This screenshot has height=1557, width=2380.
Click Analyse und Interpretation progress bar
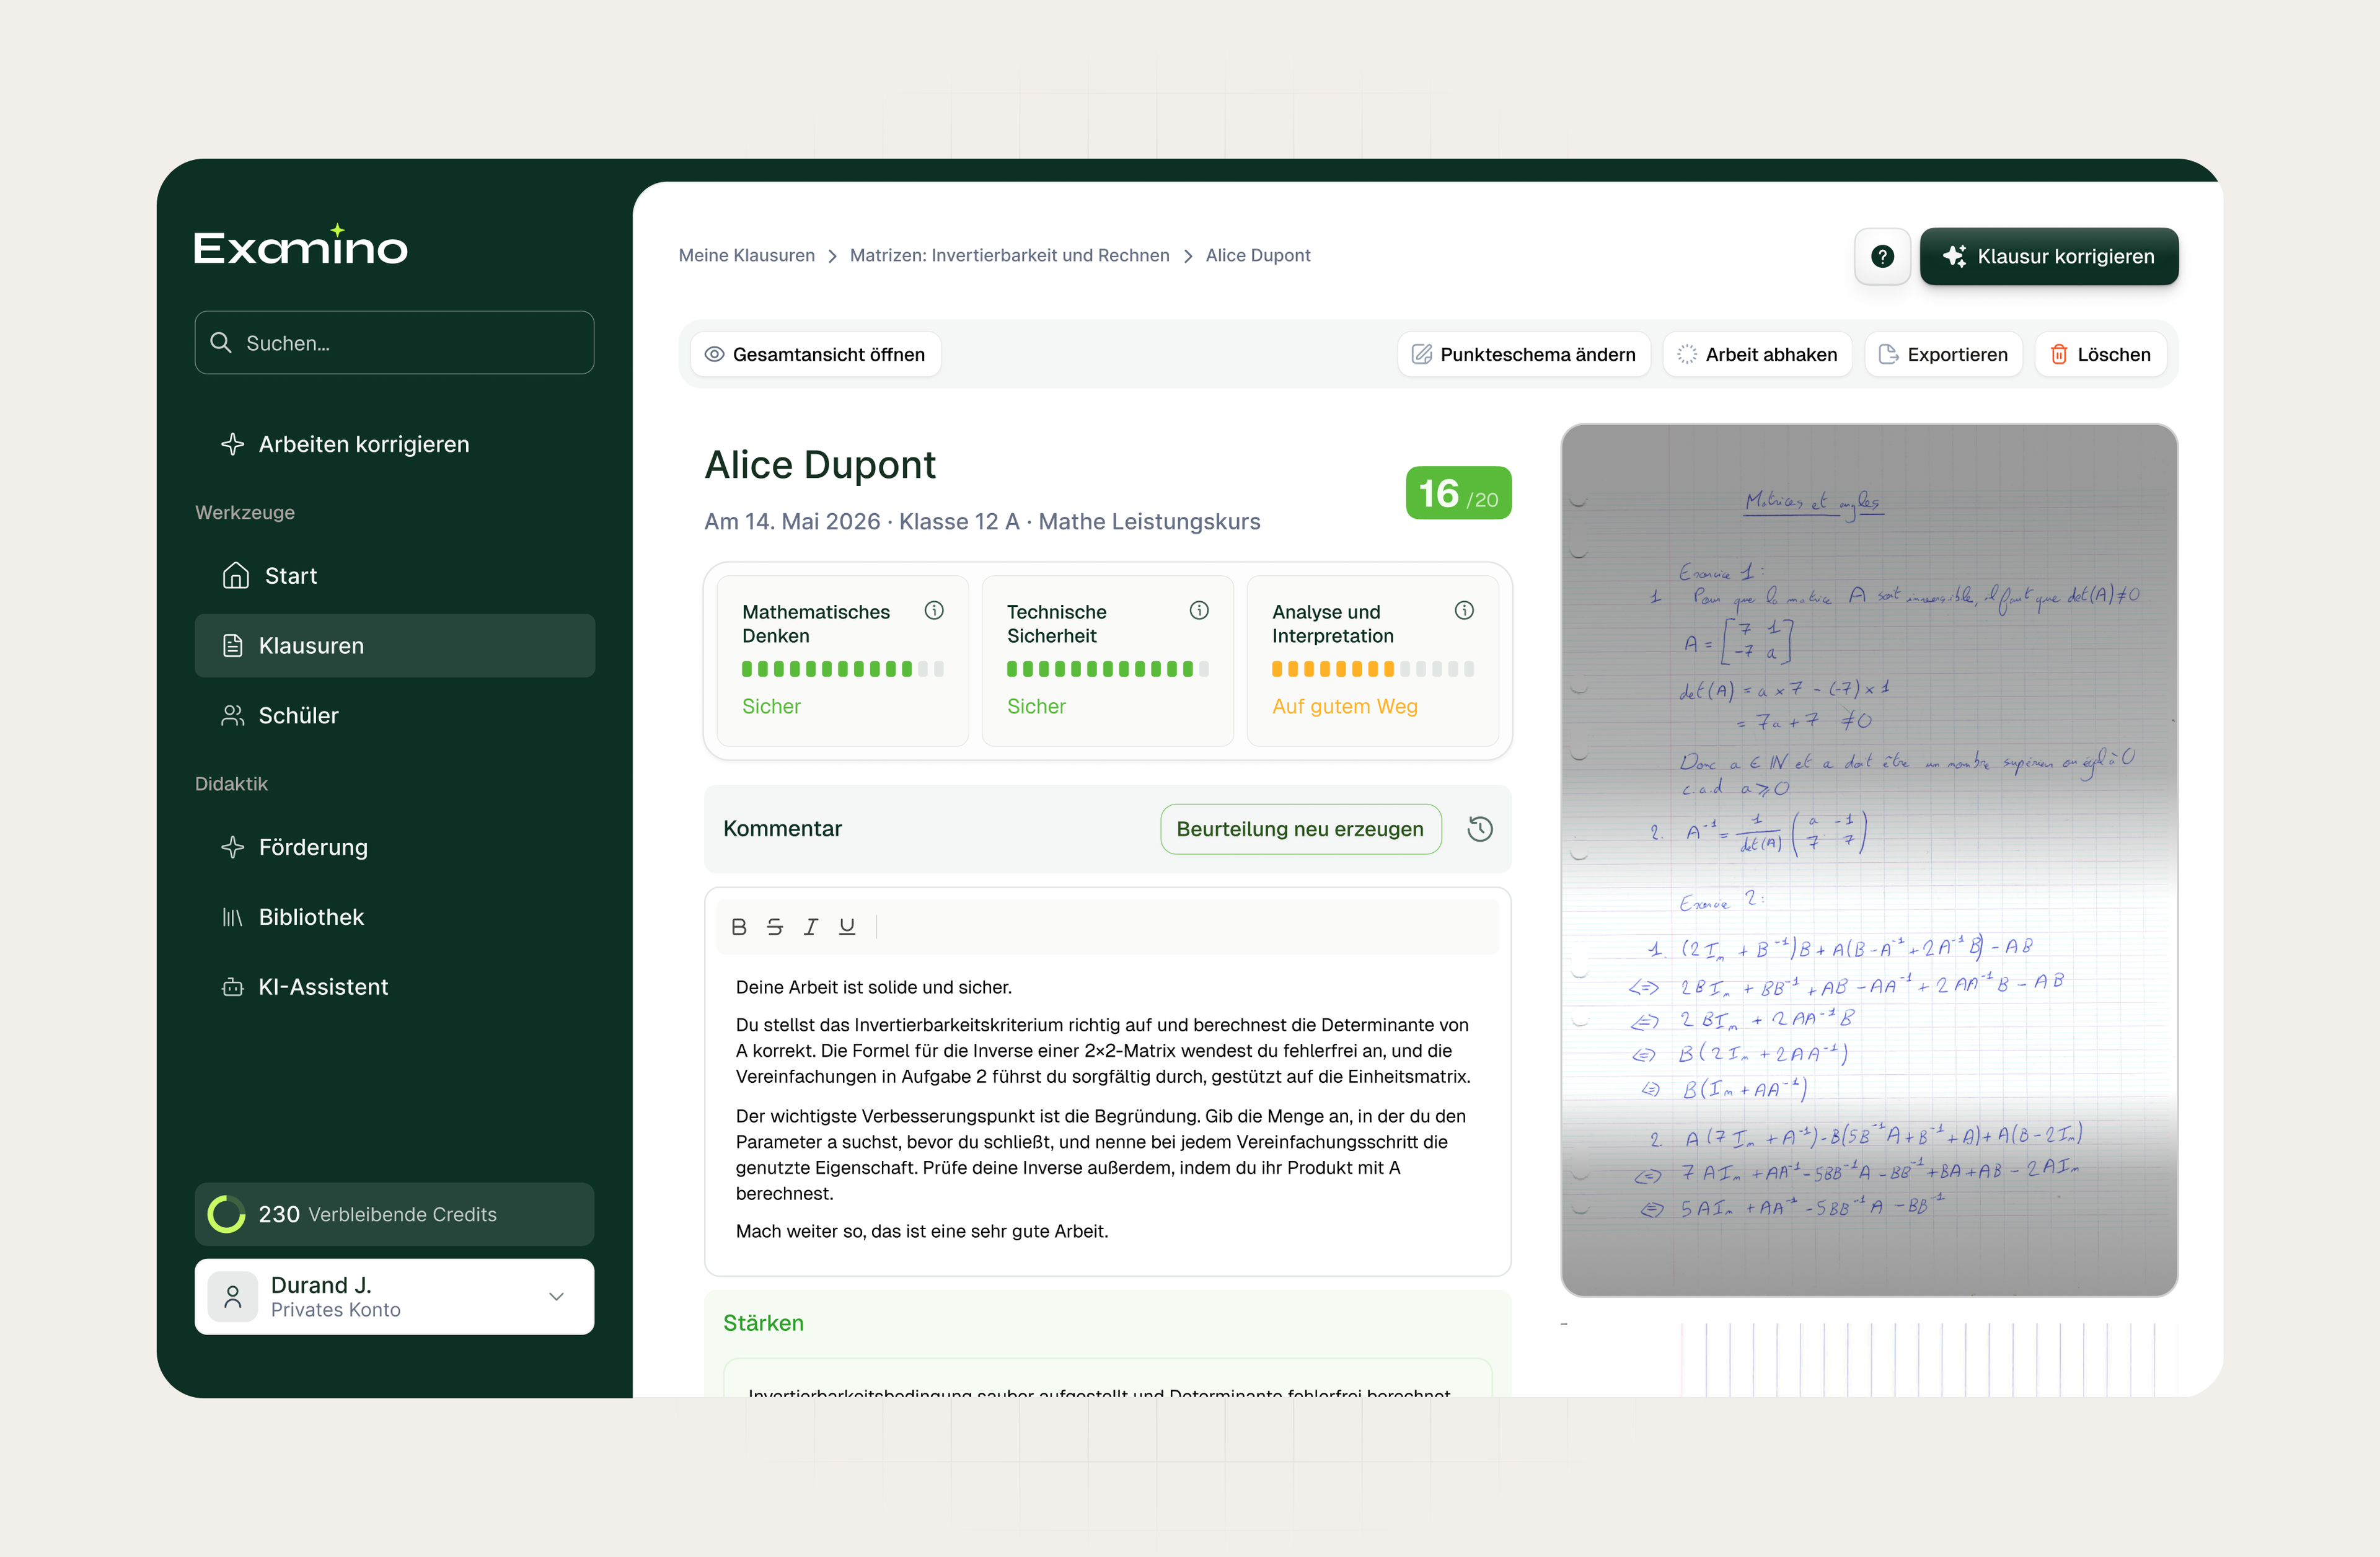[1372, 669]
